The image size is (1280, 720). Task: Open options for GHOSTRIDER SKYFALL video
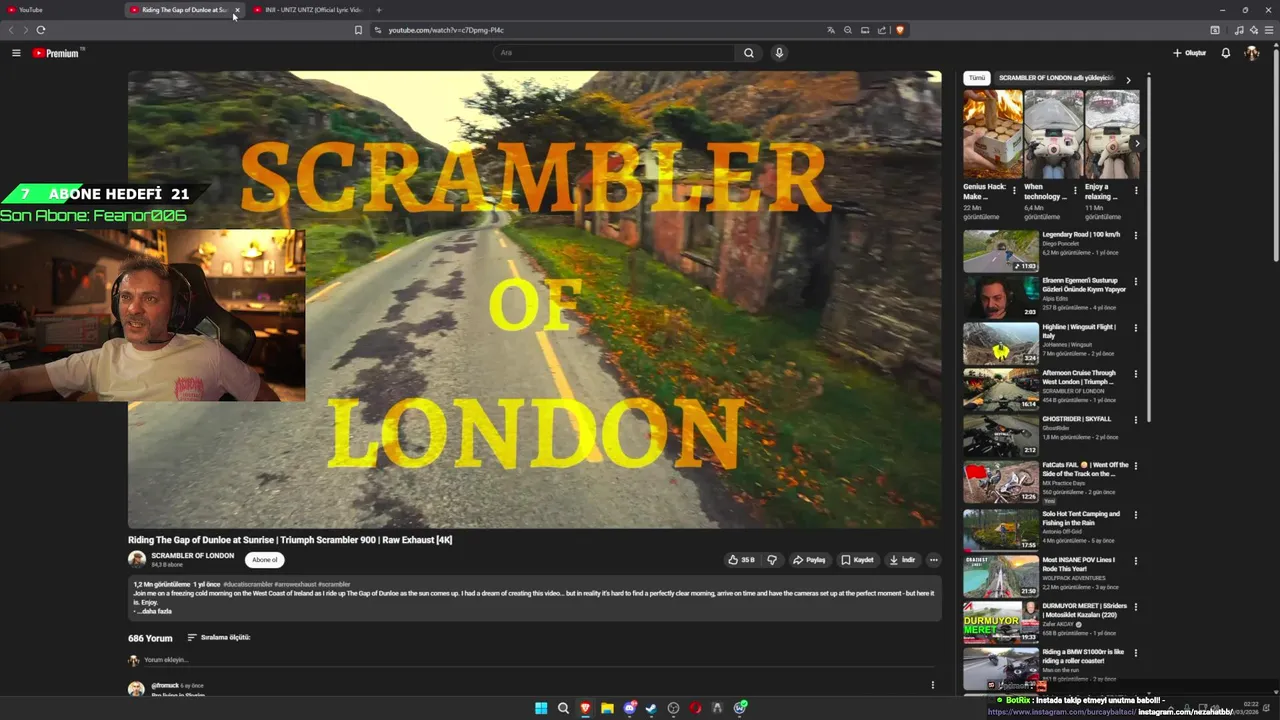[x=1135, y=420]
